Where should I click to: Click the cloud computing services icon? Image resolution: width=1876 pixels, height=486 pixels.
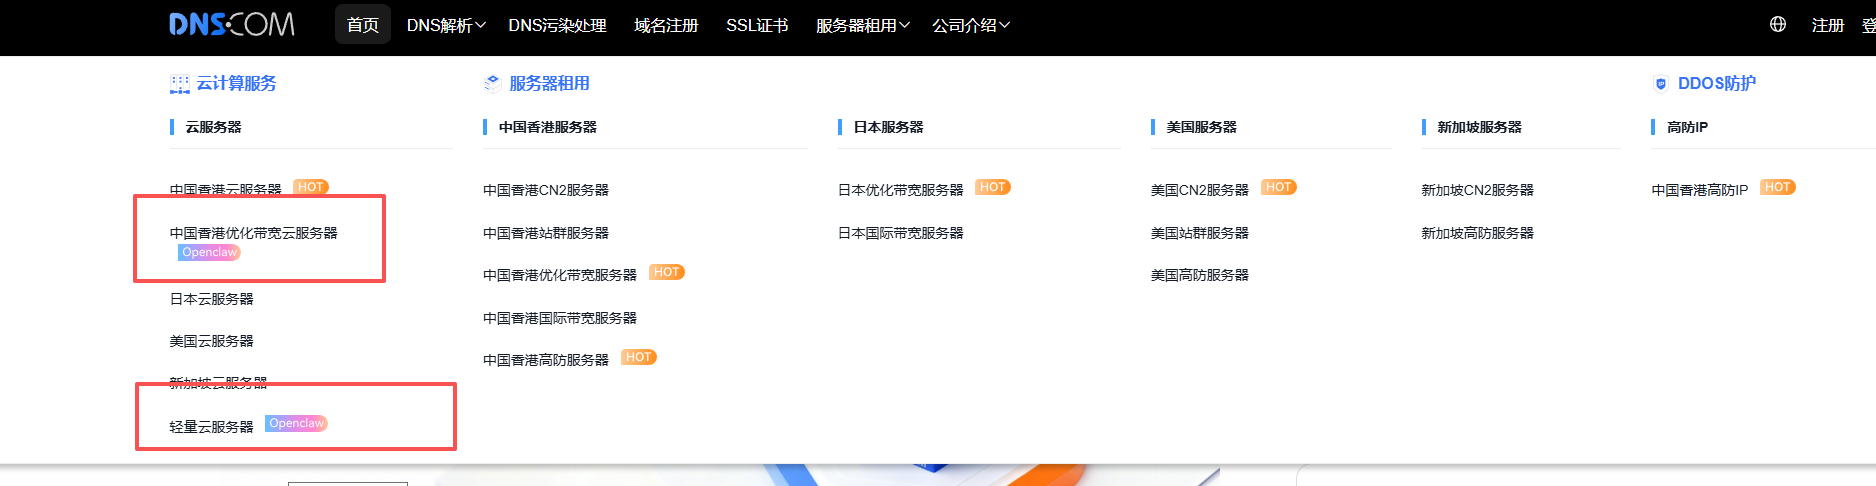179,84
